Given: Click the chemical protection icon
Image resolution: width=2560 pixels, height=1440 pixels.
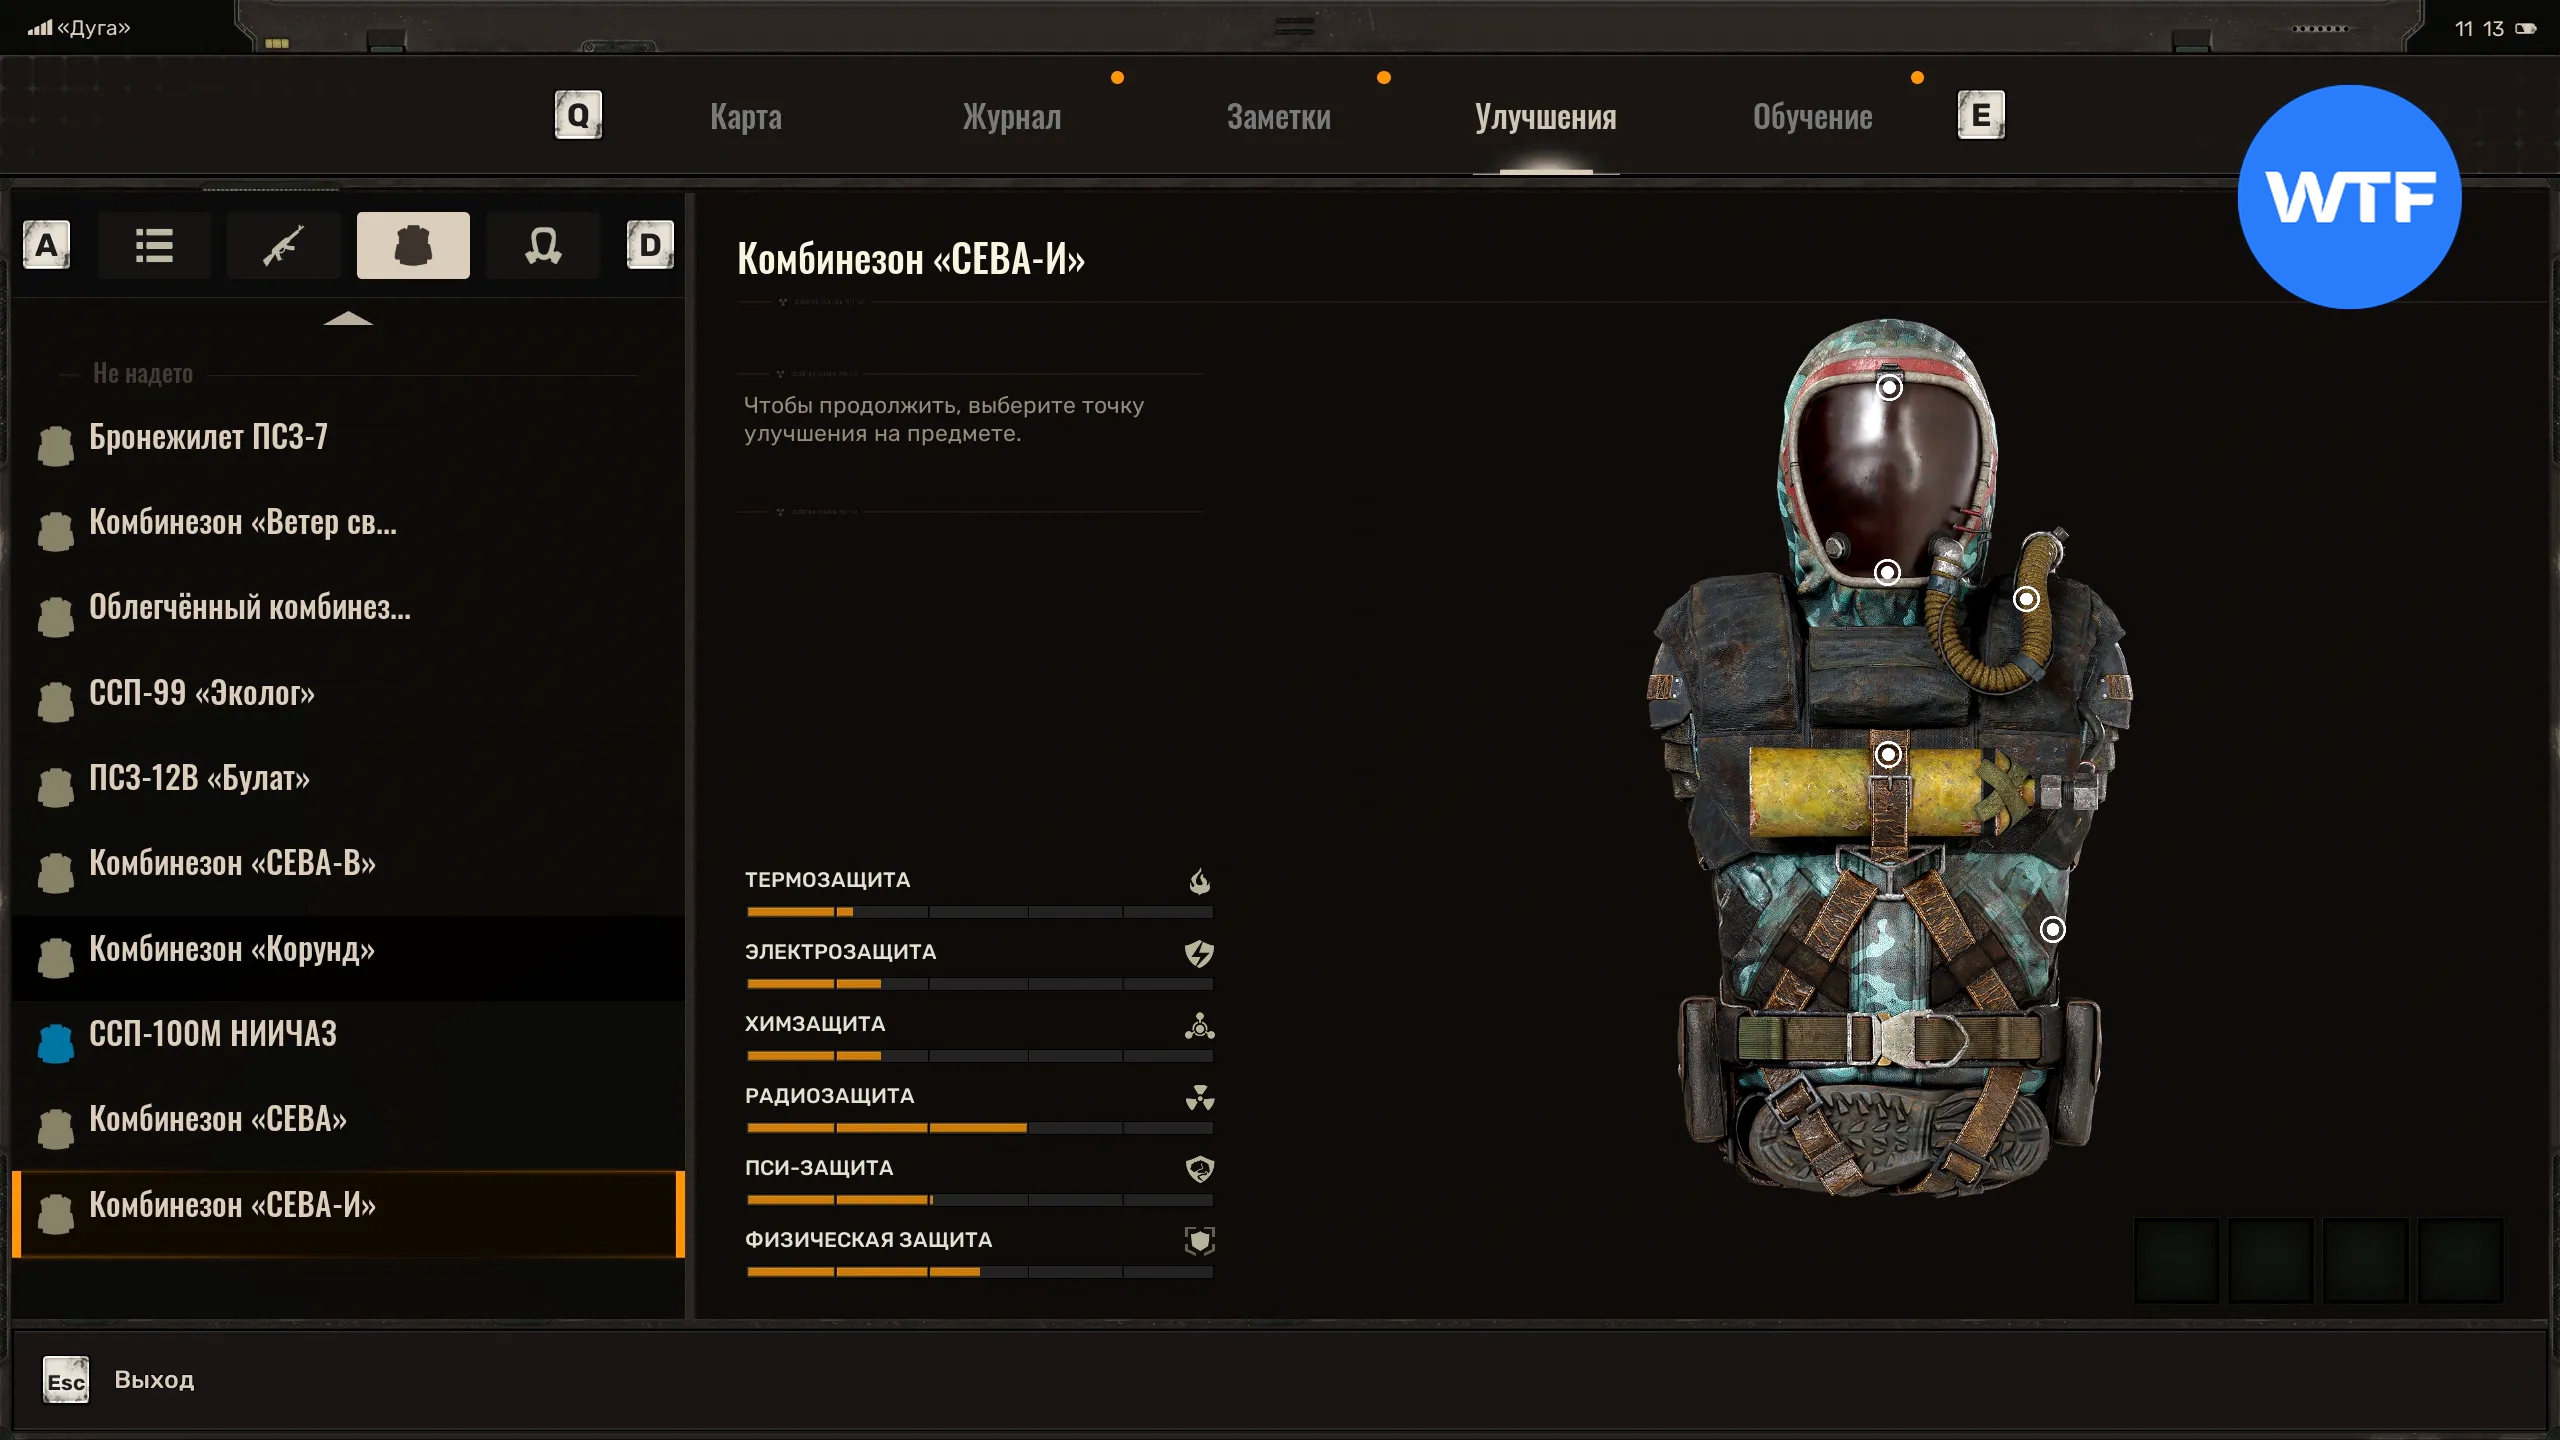Looking at the screenshot, I should (x=1199, y=1026).
